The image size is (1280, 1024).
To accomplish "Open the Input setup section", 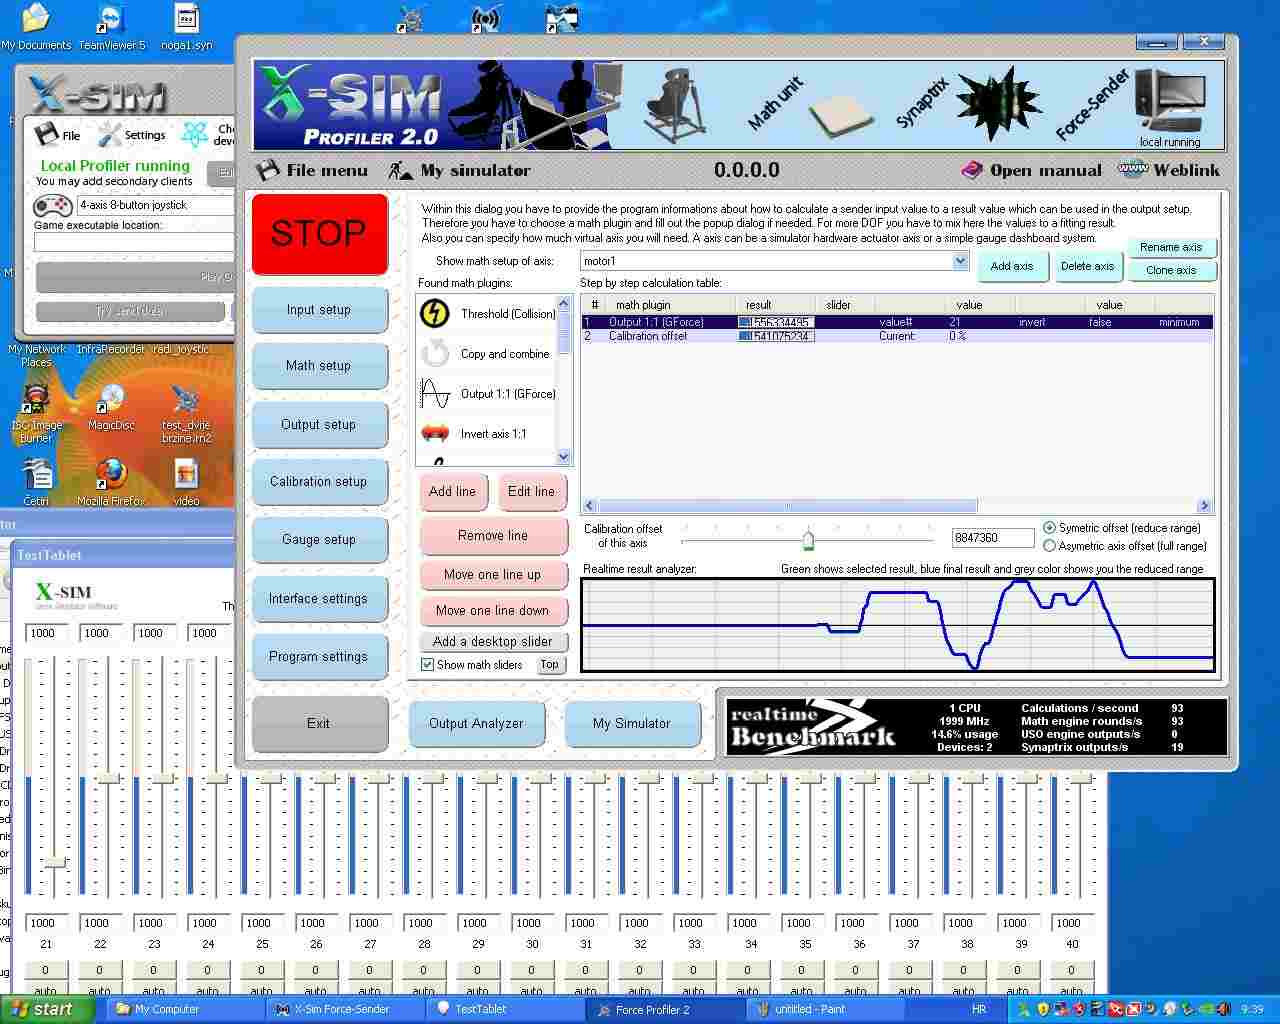I will tap(319, 310).
